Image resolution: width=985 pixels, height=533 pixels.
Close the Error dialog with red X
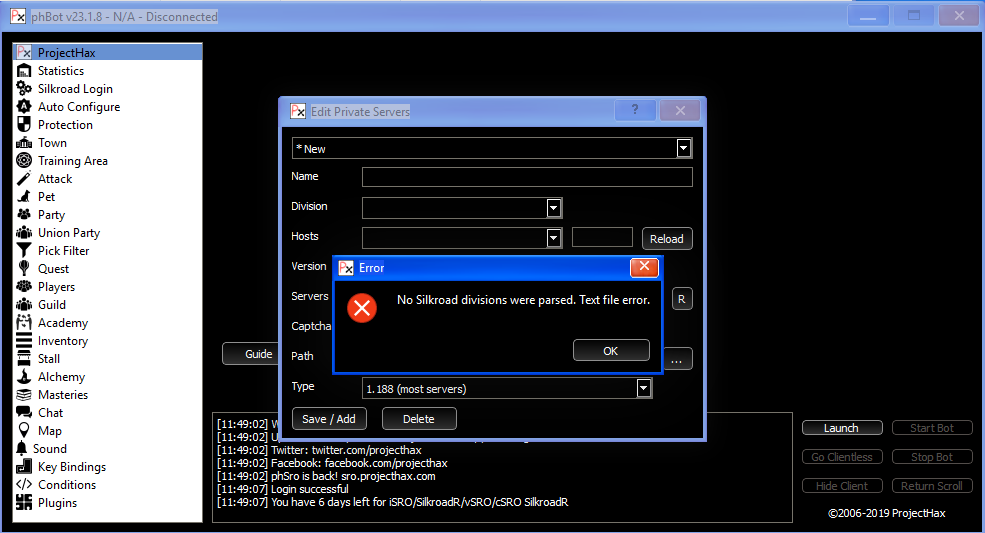pos(644,267)
